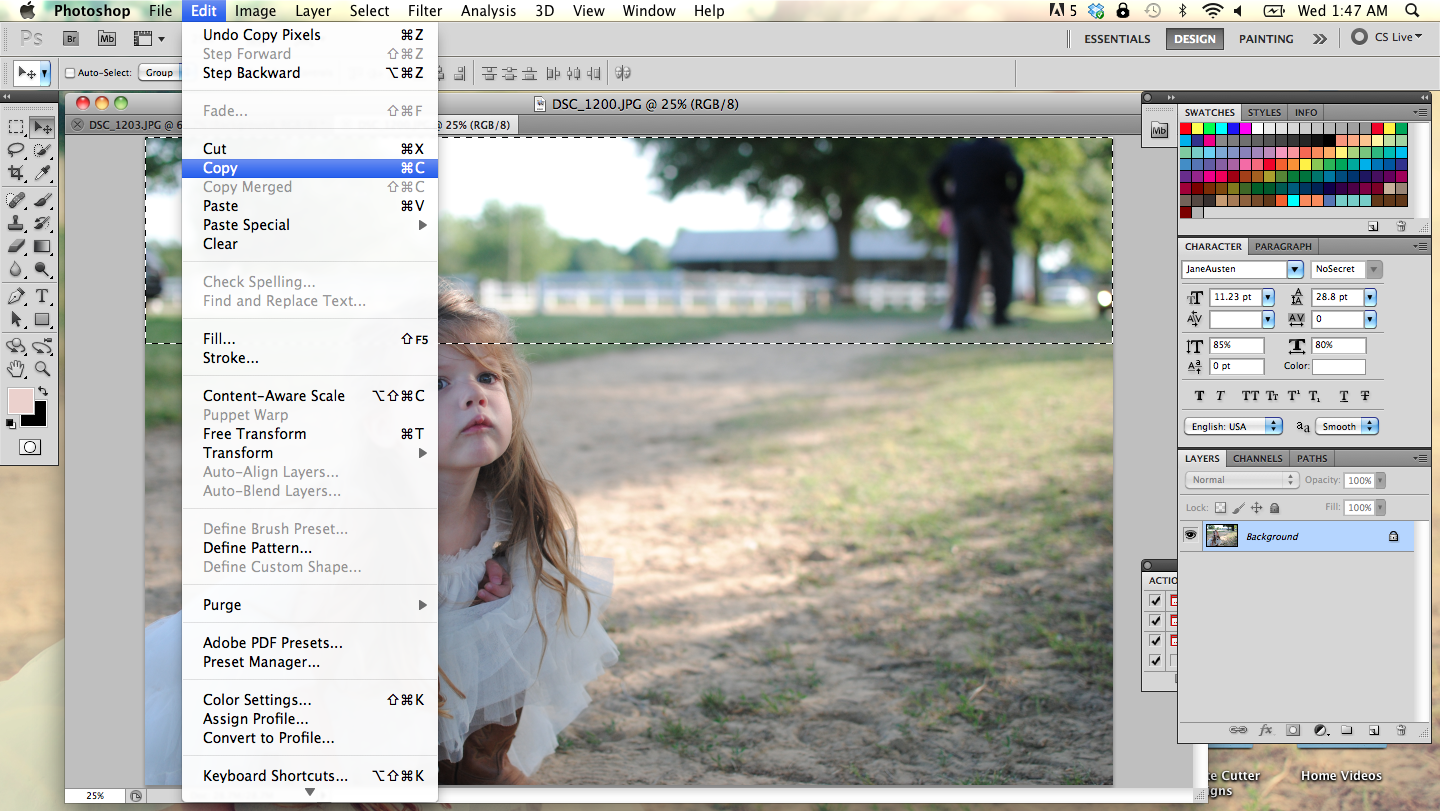This screenshot has height=811, width=1440.
Task: Add a new adjustment layer
Action: point(1321,731)
